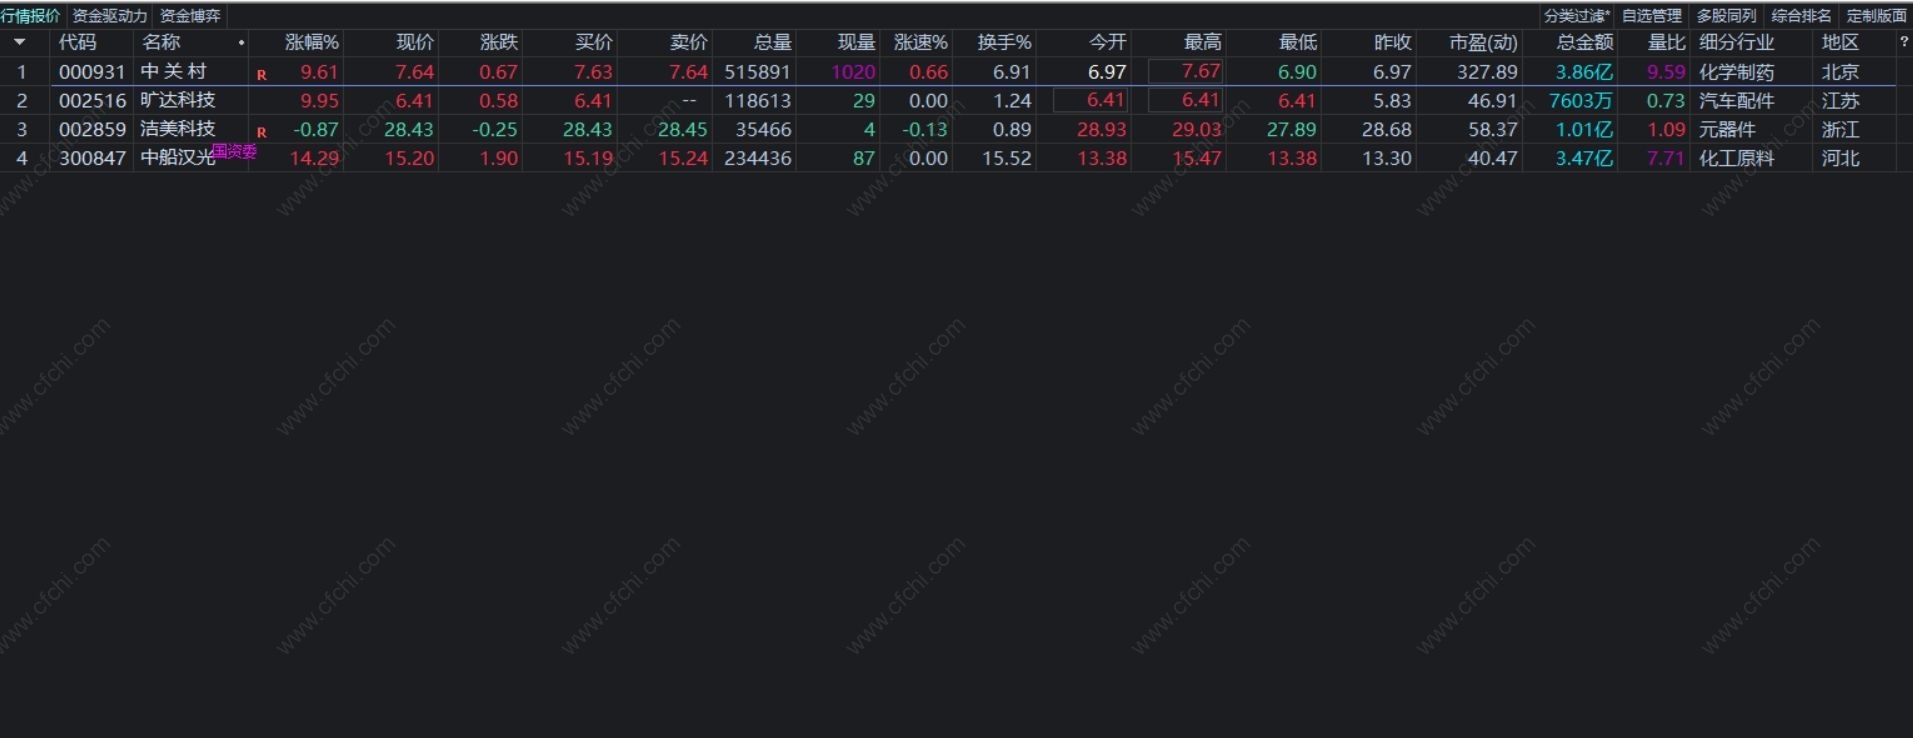Open the 综合排名 ranking view
The height and width of the screenshot is (738, 1913).
1801,16
